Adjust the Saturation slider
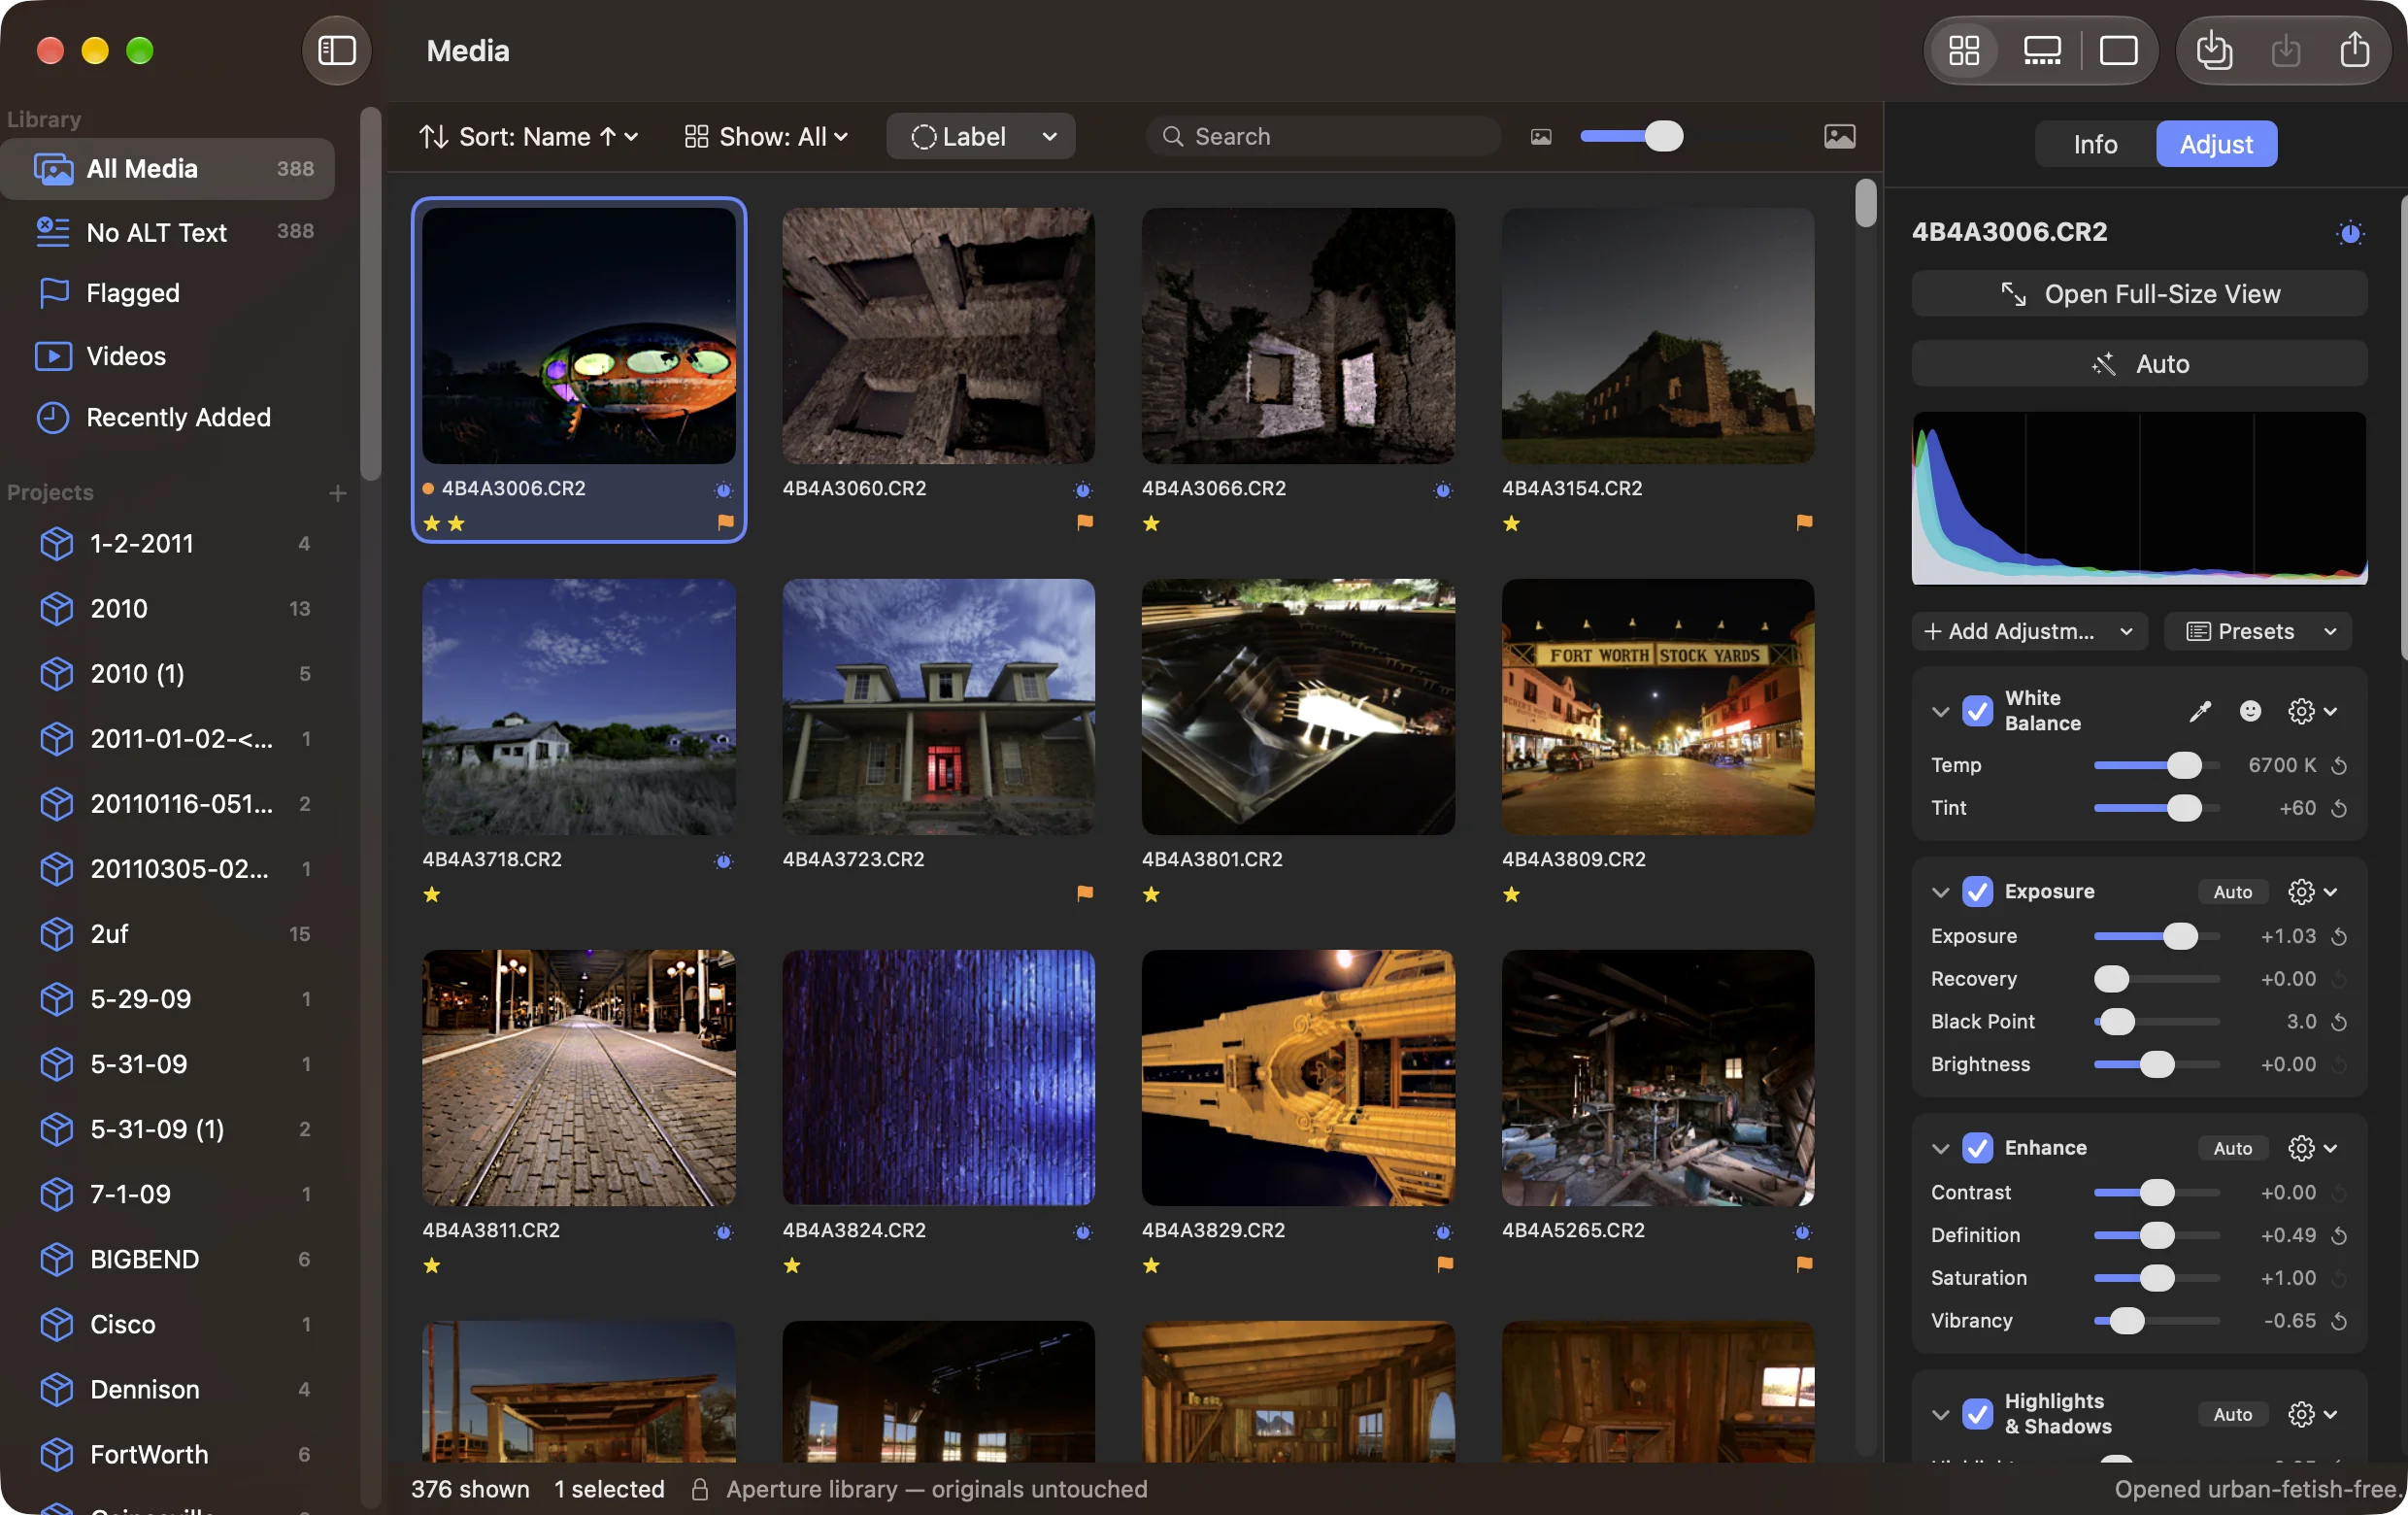Image resolution: width=2408 pixels, height=1515 pixels. [2156, 1278]
